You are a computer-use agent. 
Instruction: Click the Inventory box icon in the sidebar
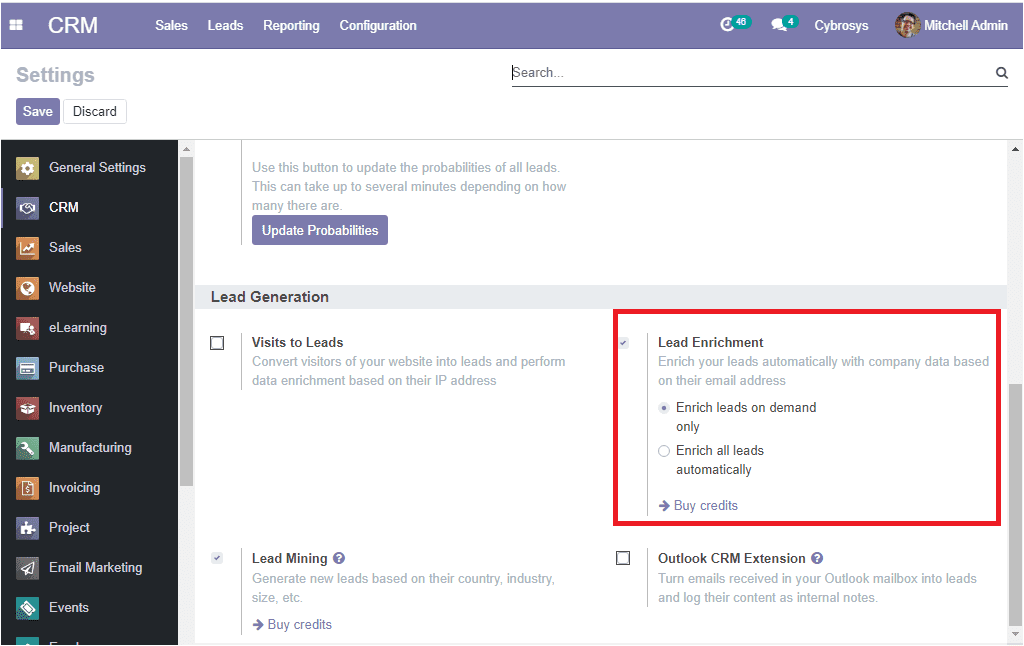(27, 408)
